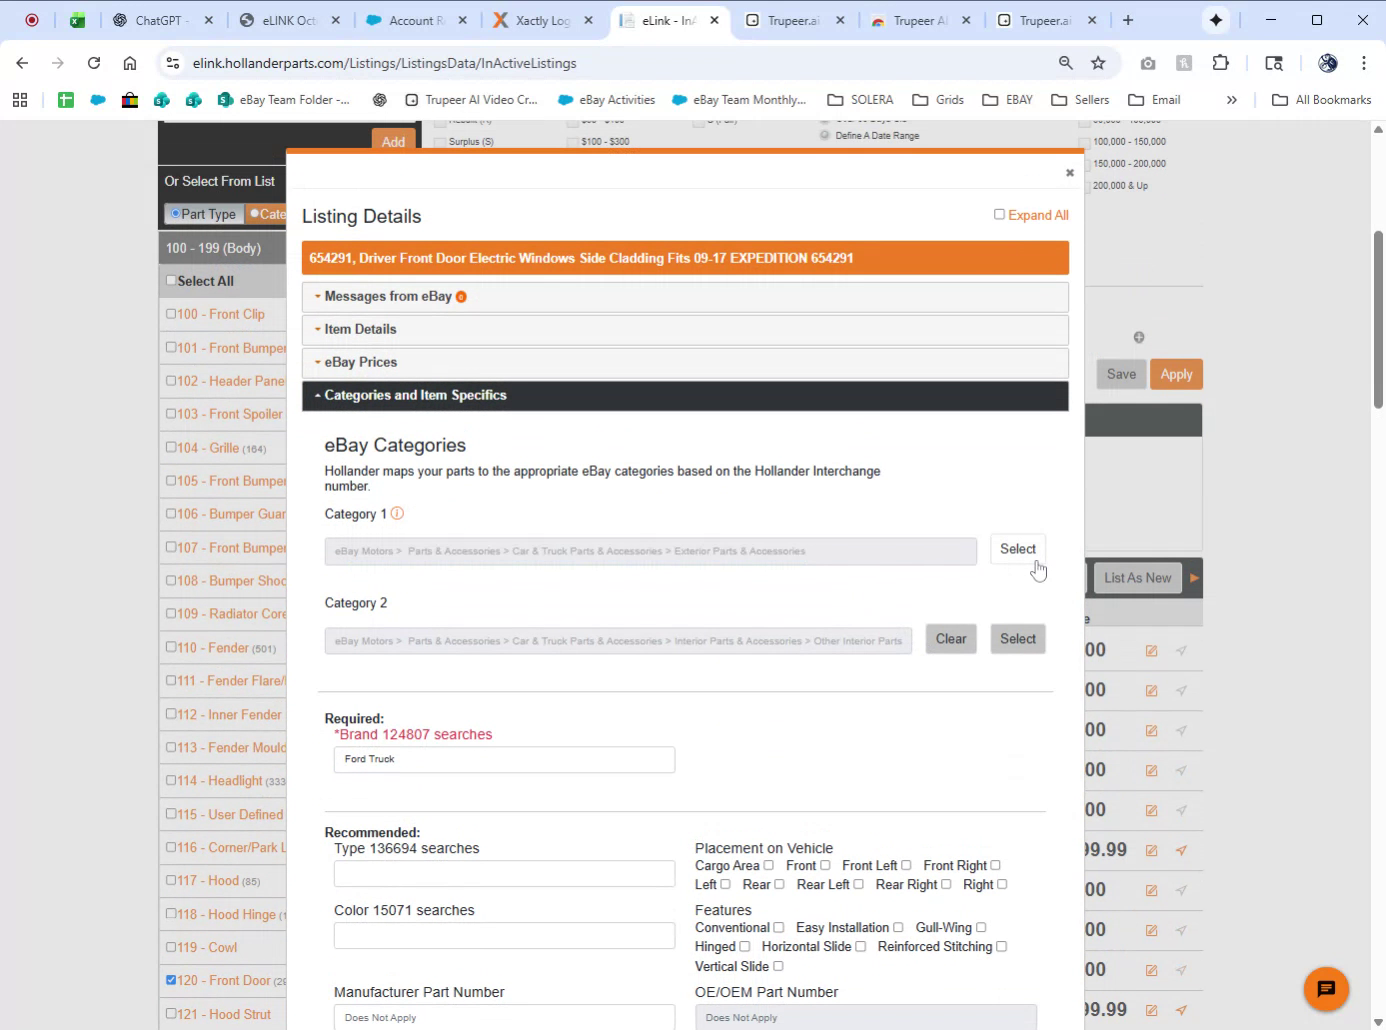This screenshot has width=1386, height=1030.
Task: Click the browser home icon
Action: [x=130, y=63]
